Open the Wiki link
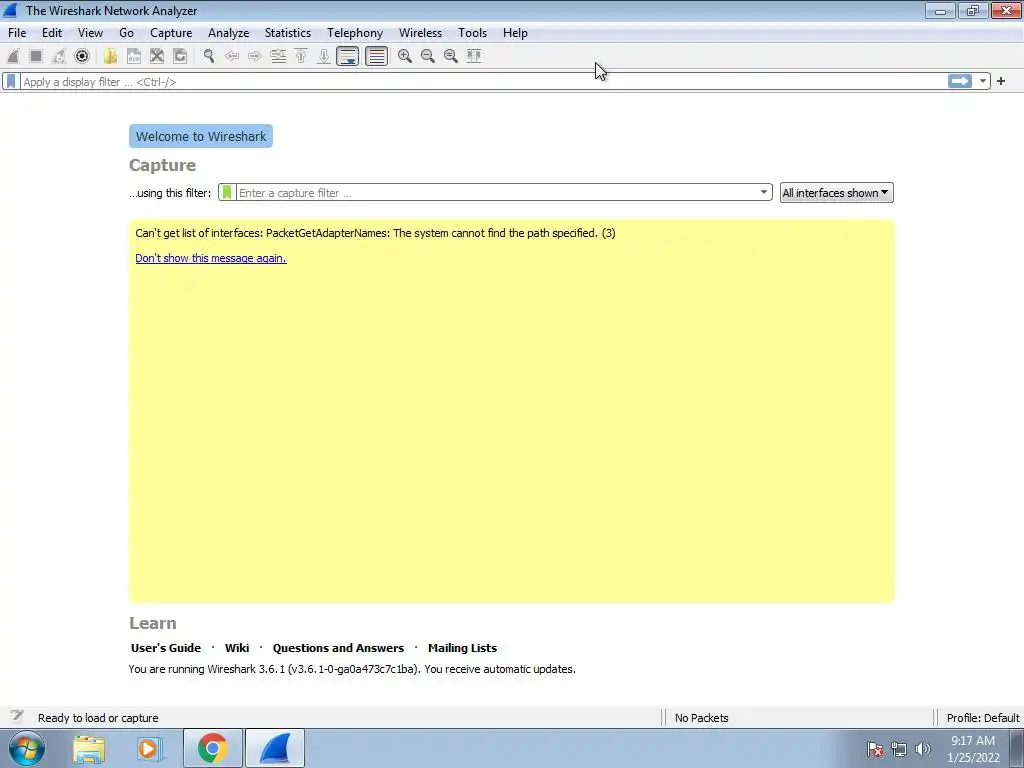Image resolution: width=1024 pixels, height=768 pixels. click(237, 648)
